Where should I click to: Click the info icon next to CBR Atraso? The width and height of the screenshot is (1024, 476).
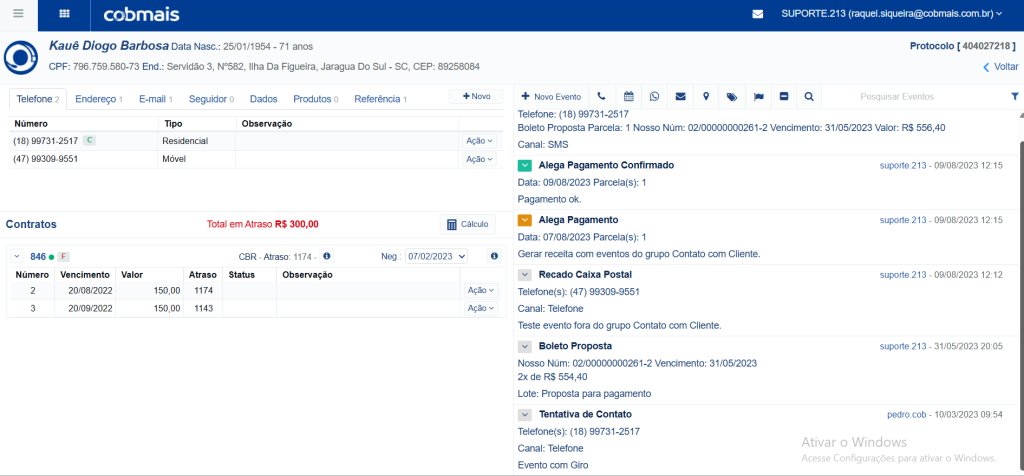coord(326,256)
